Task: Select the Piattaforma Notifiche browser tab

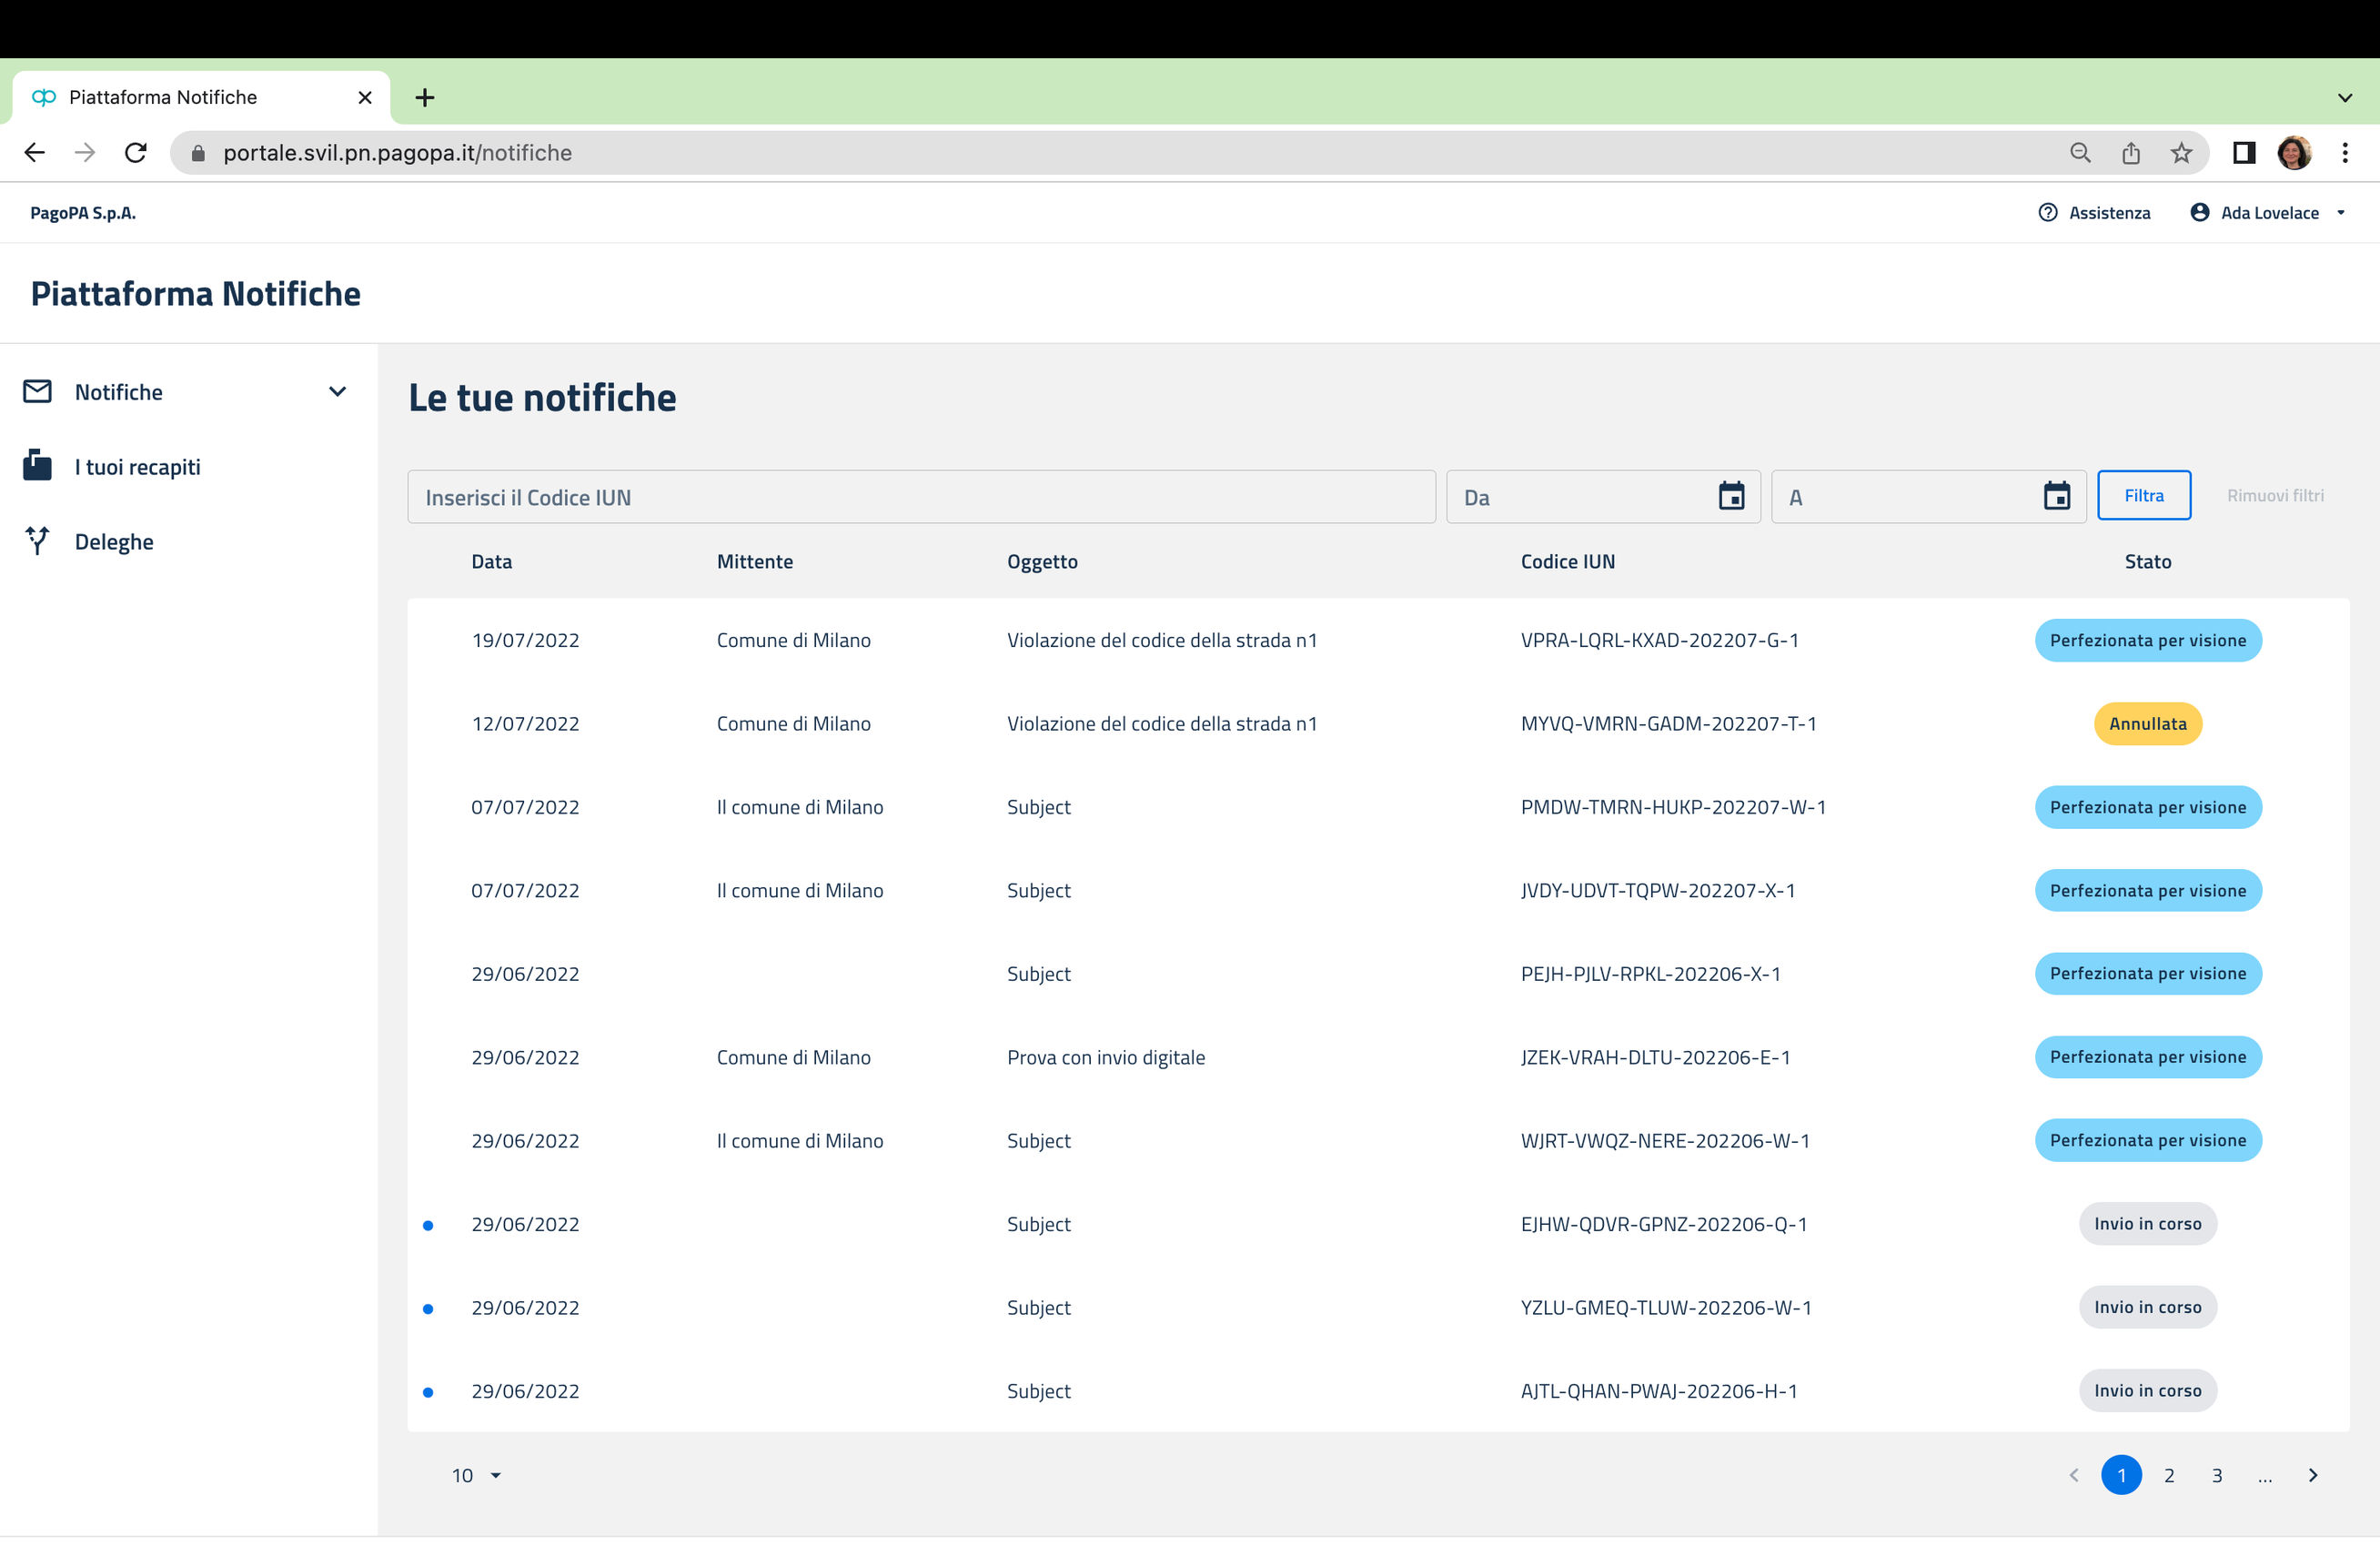Action: click(163, 97)
